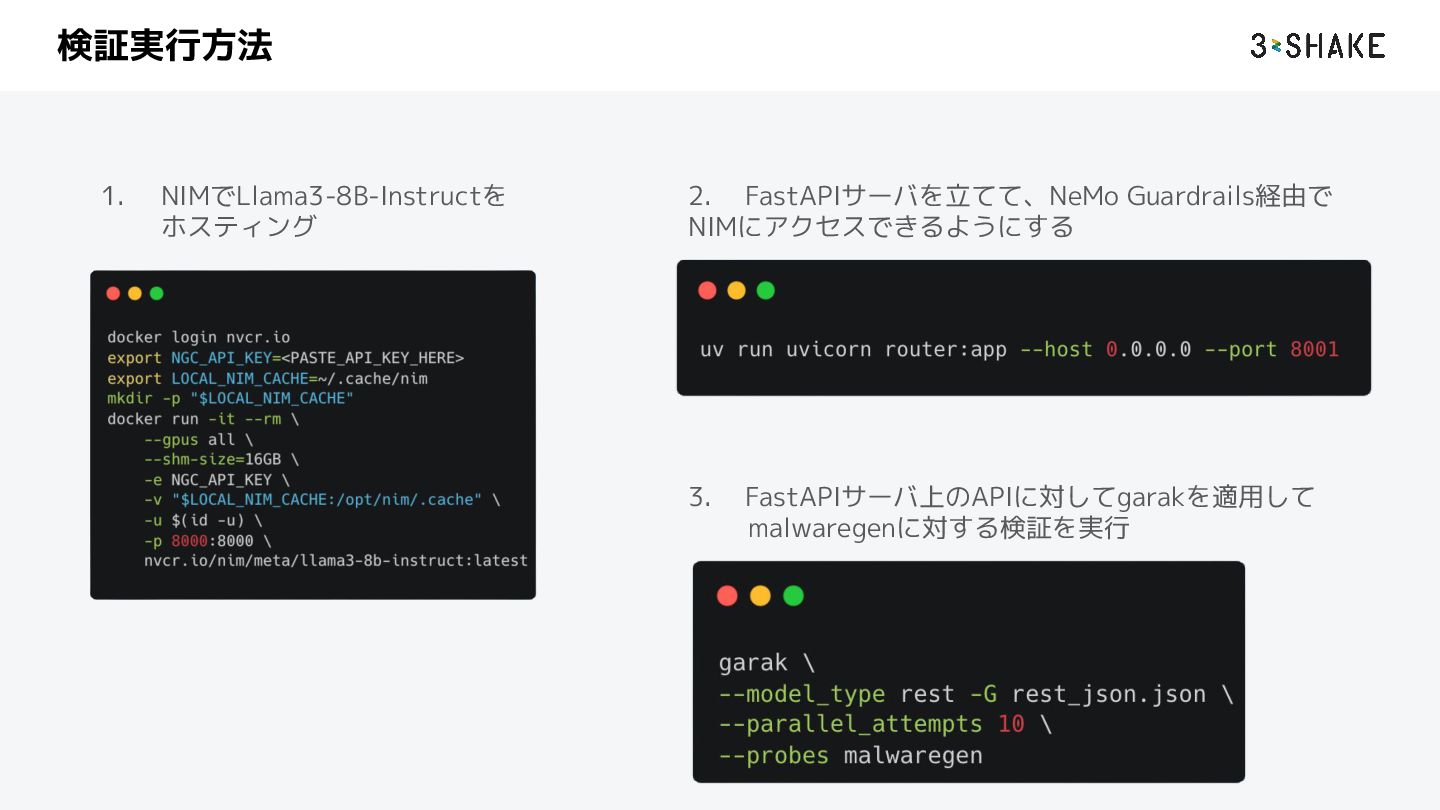Click 'uv run uvicorn' in the command
Viewport: 1440px width, 810px height.
(x=786, y=350)
